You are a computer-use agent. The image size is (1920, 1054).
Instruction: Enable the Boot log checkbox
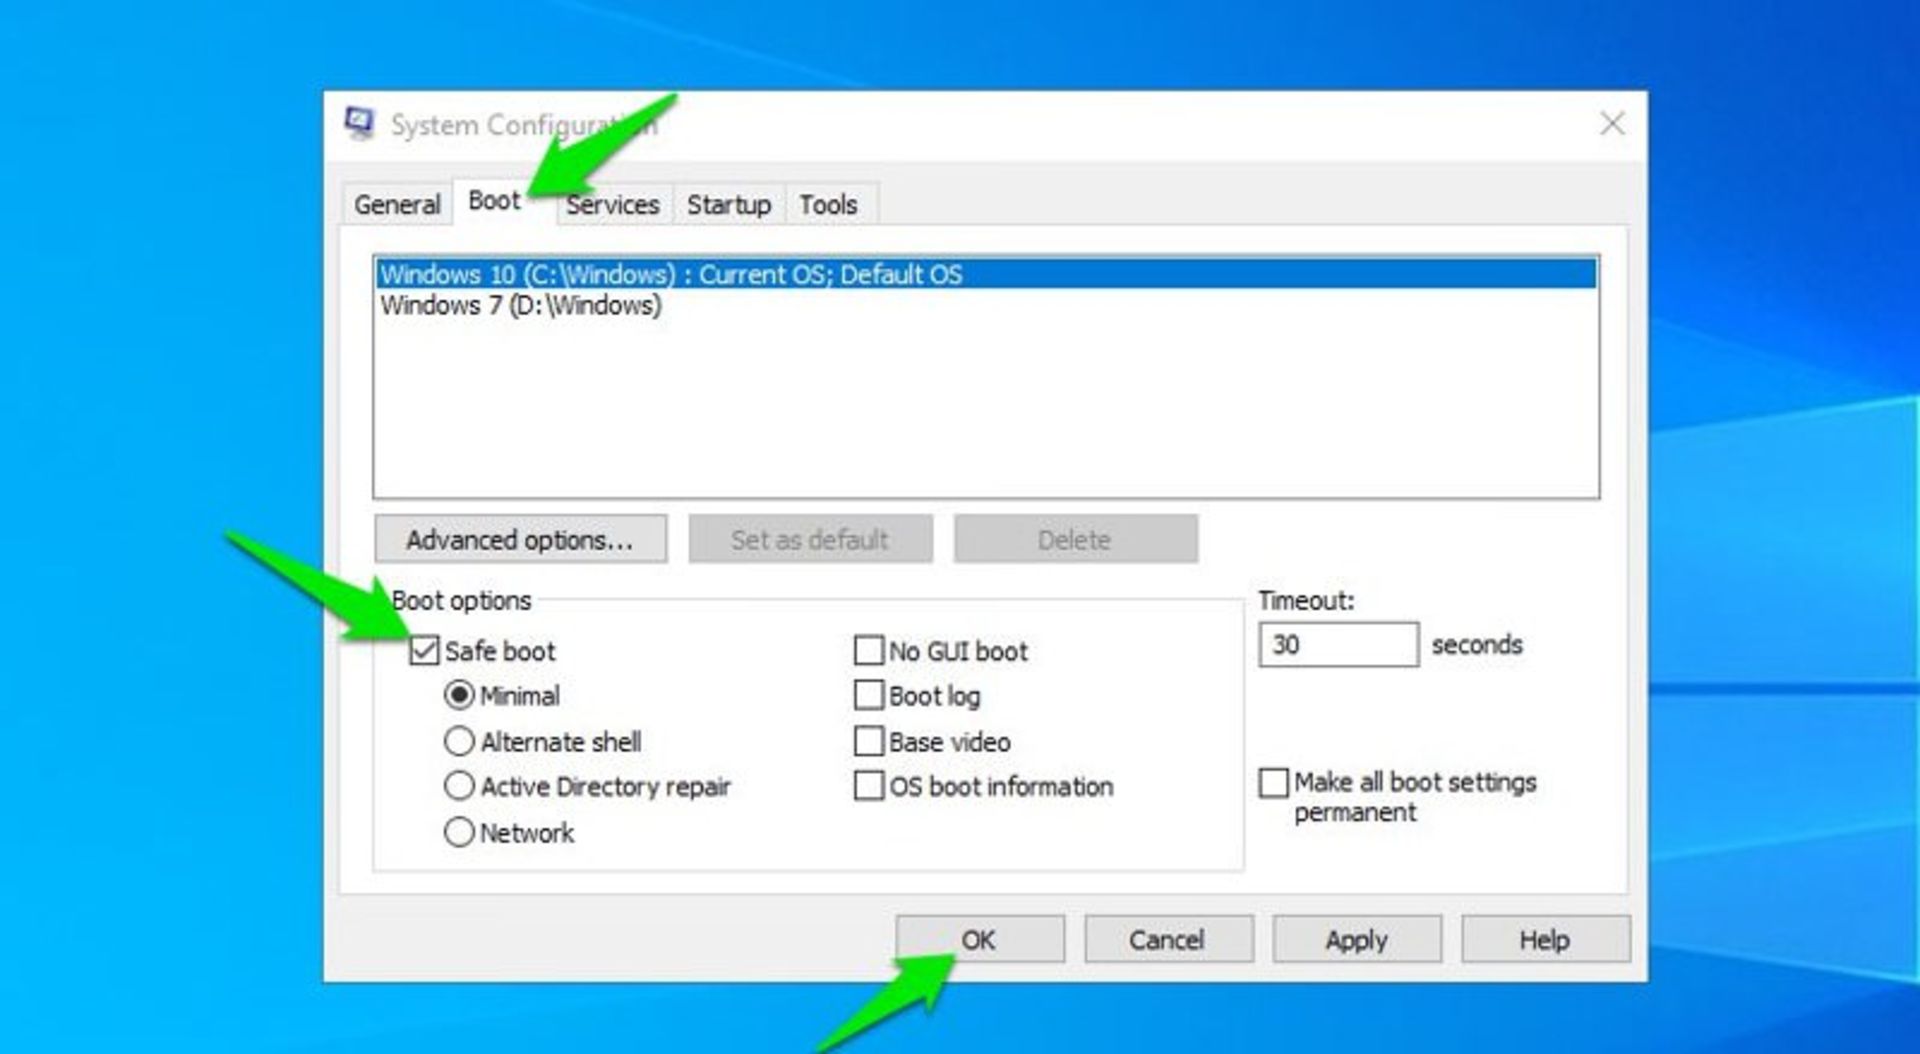click(x=869, y=696)
